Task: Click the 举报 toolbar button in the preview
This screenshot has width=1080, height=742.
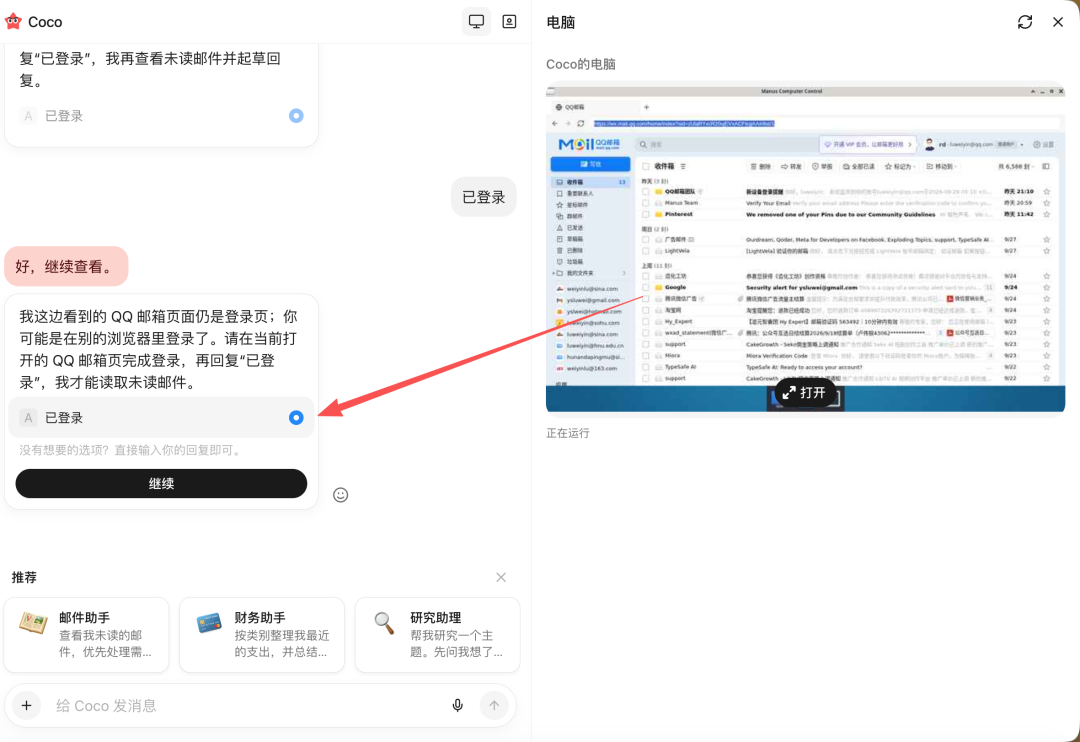Action: 822,166
